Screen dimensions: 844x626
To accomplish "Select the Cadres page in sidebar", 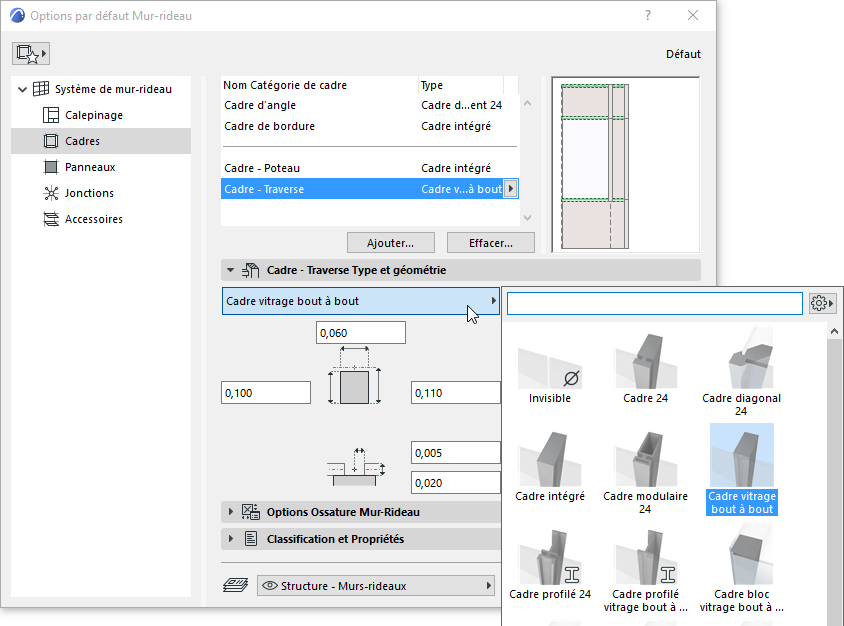I will click(x=82, y=141).
